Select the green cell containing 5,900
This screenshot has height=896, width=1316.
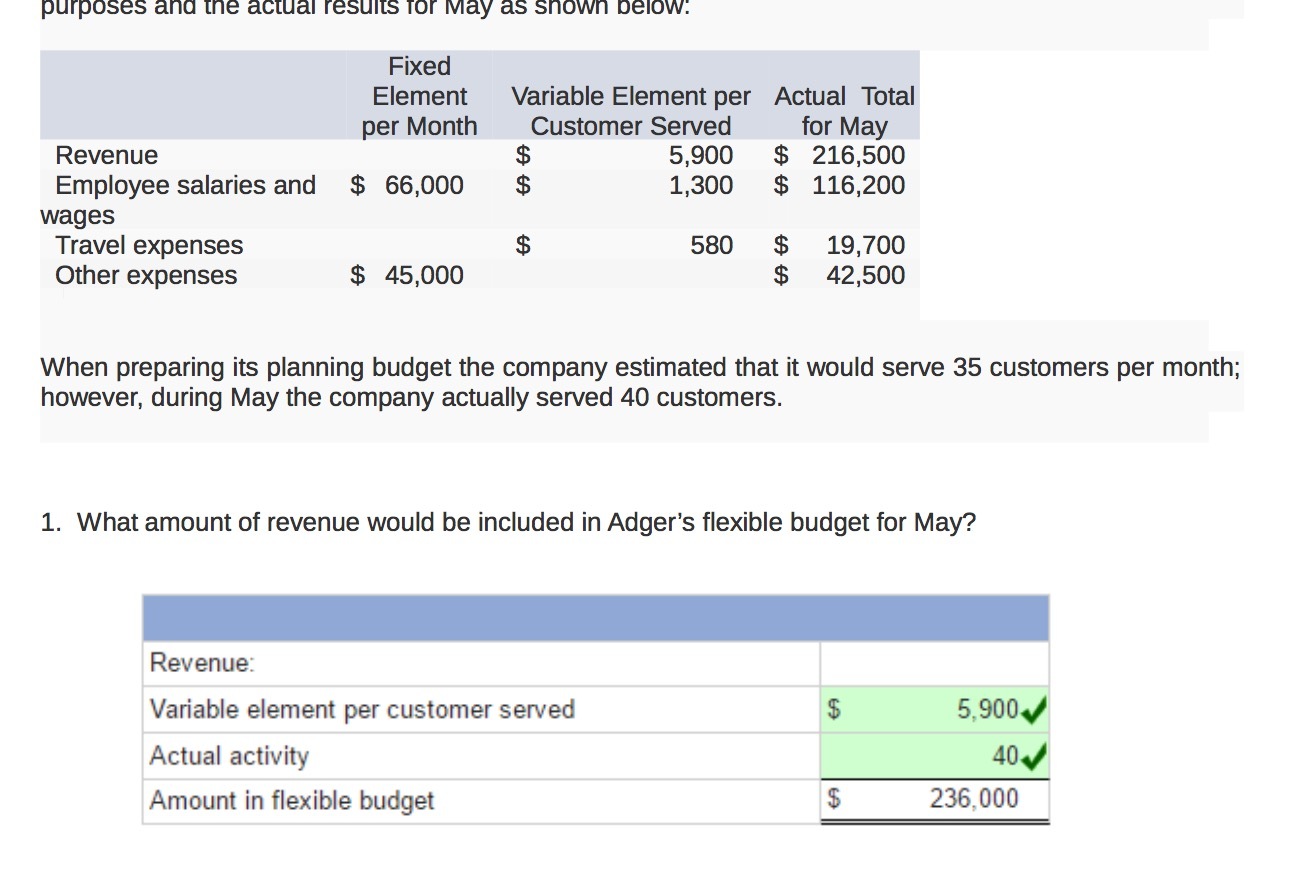pyautogui.click(x=930, y=709)
